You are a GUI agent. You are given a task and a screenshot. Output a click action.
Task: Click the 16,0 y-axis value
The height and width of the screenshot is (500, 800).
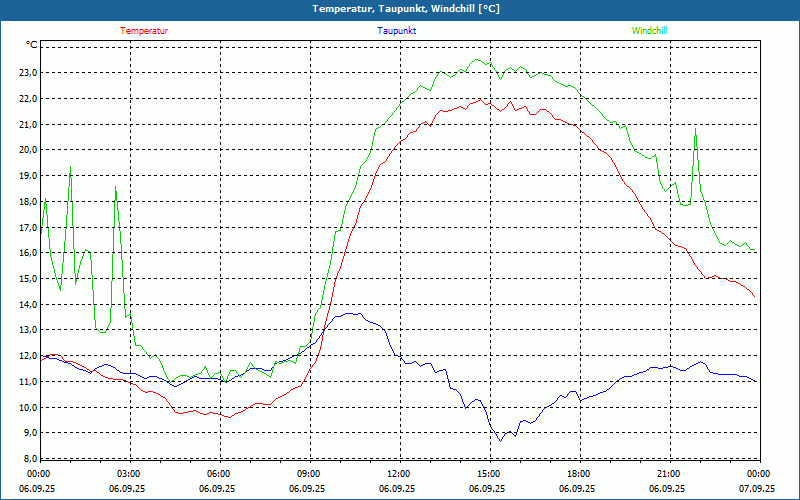click(28, 253)
